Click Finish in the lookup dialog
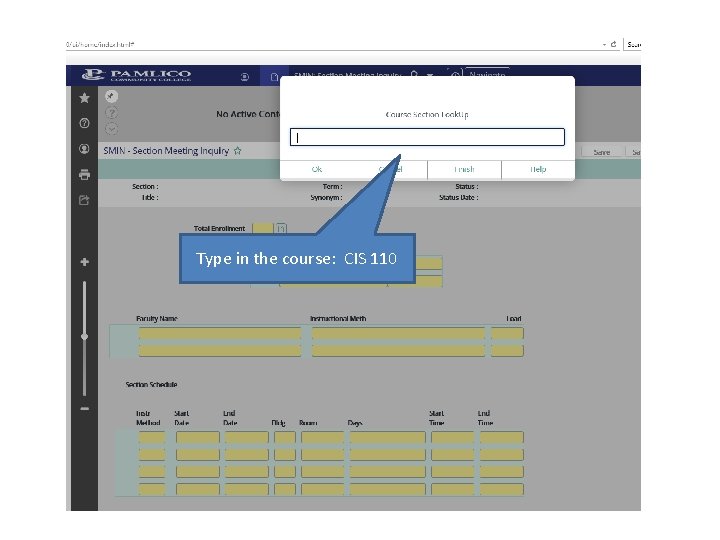The height and width of the screenshot is (540, 720). [464, 169]
